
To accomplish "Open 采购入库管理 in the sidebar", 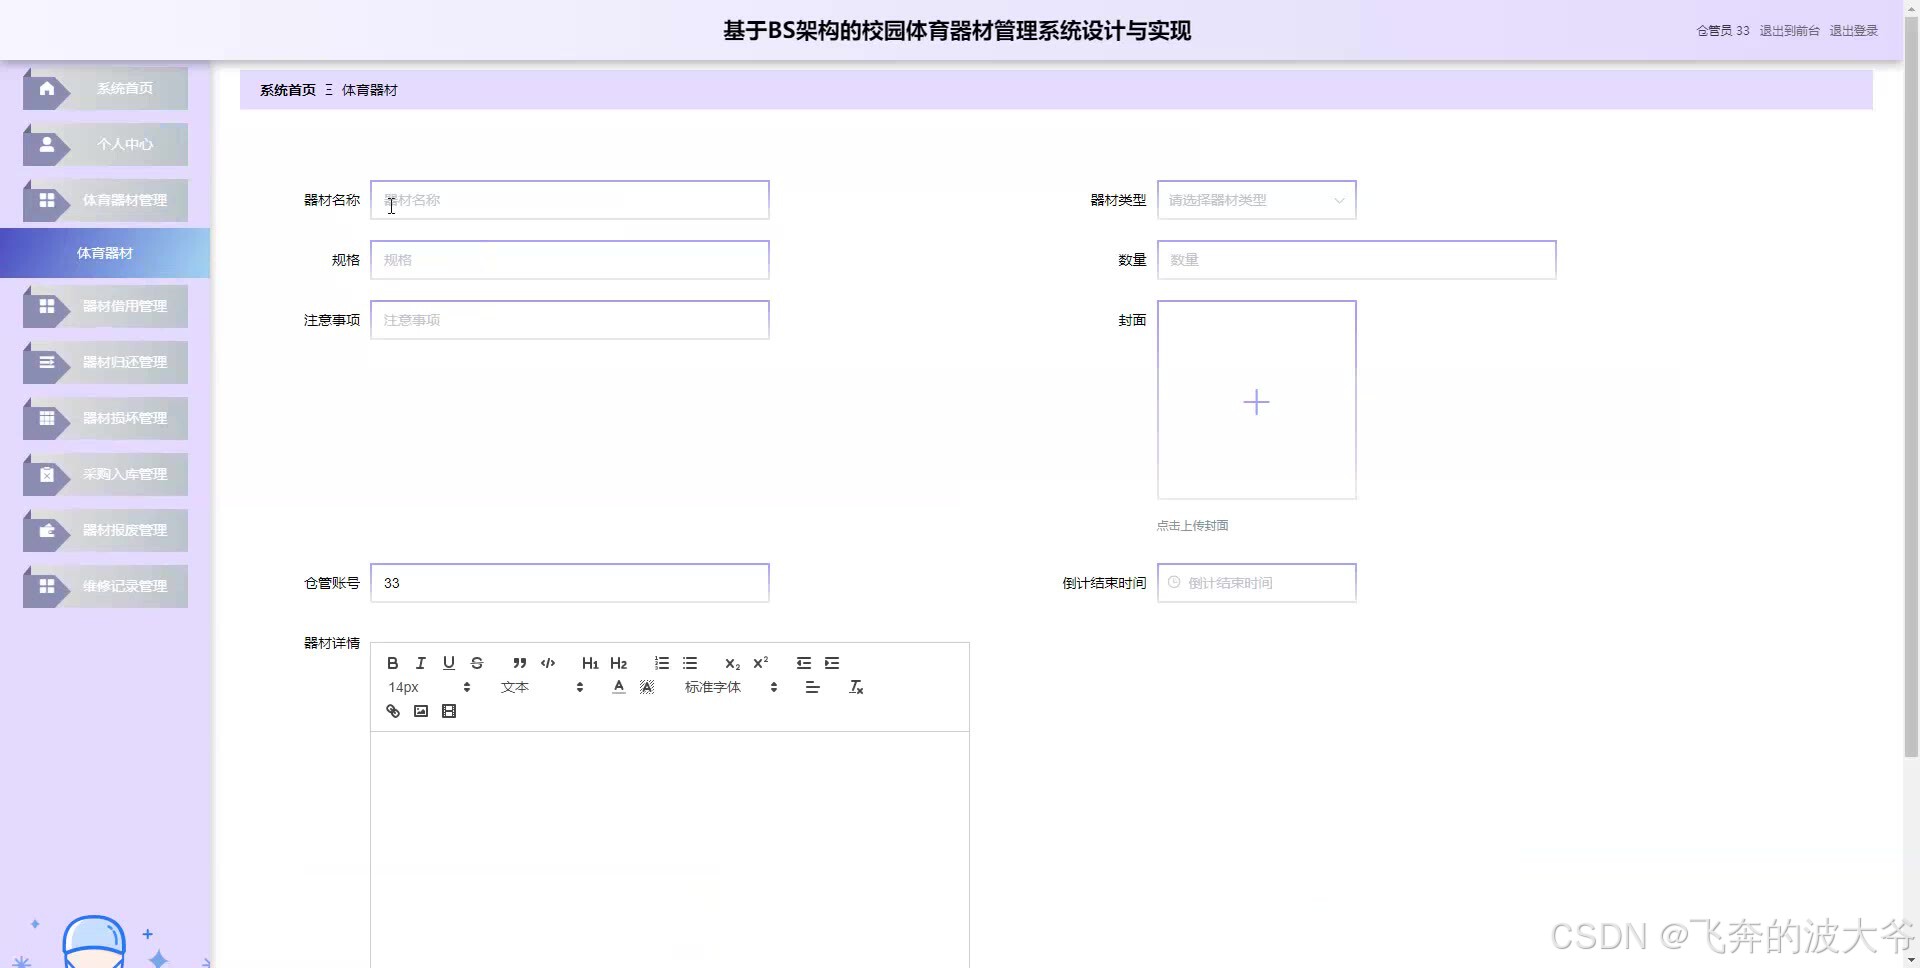I will (x=105, y=474).
